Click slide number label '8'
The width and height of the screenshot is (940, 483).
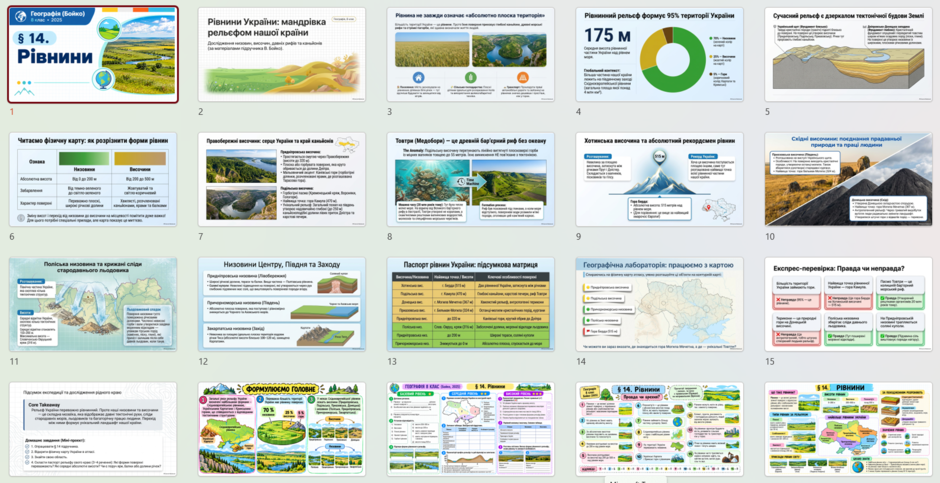[390, 236]
